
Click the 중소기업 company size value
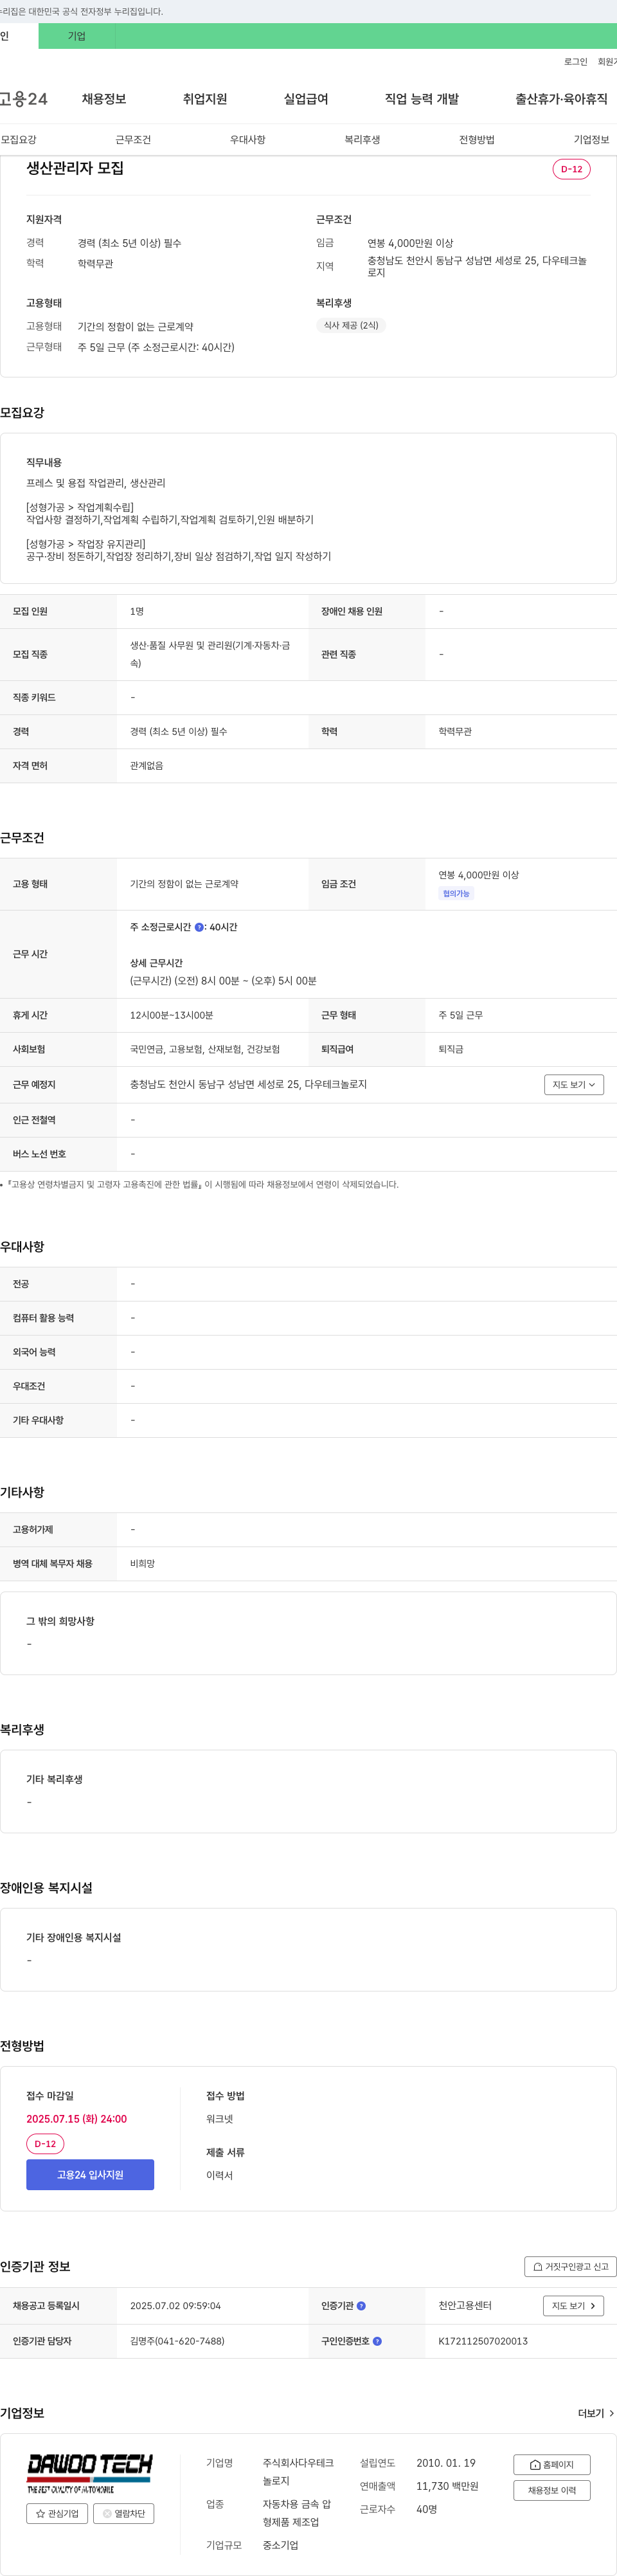(x=280, y=2545)
